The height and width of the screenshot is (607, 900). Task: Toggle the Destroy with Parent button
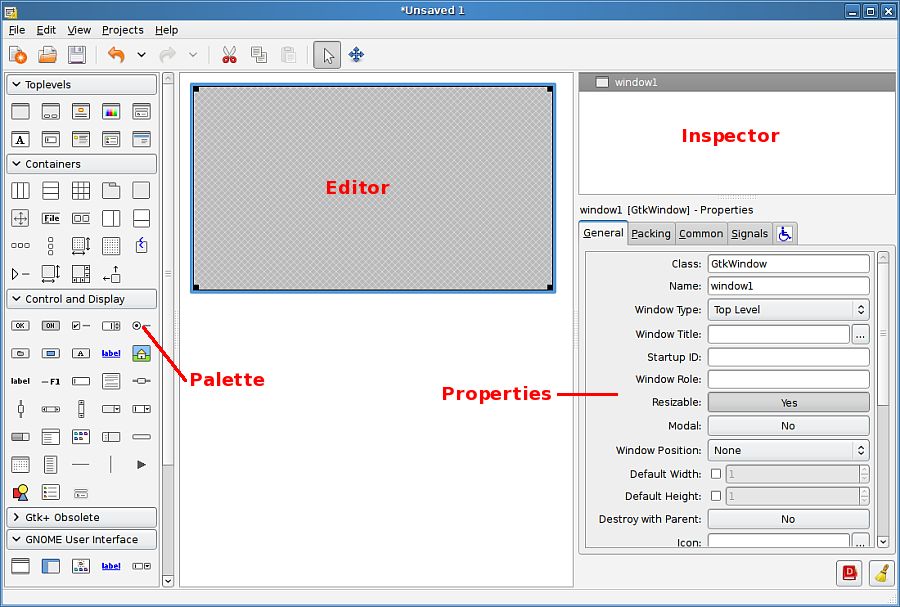click(788, 519)
